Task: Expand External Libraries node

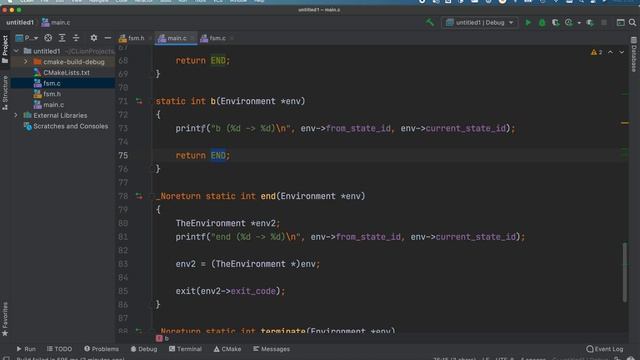Action: point(16,116)
